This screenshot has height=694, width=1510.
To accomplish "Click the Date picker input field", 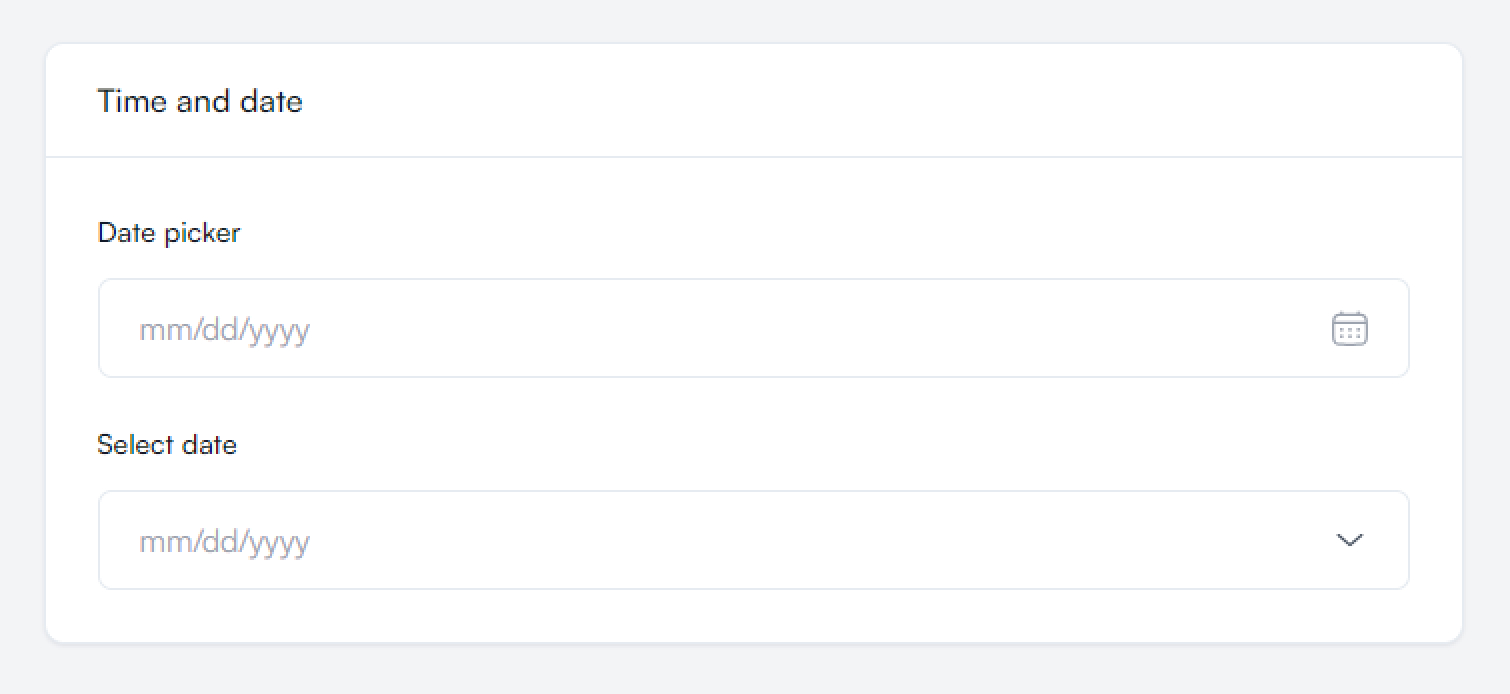I will click(700, 329).
